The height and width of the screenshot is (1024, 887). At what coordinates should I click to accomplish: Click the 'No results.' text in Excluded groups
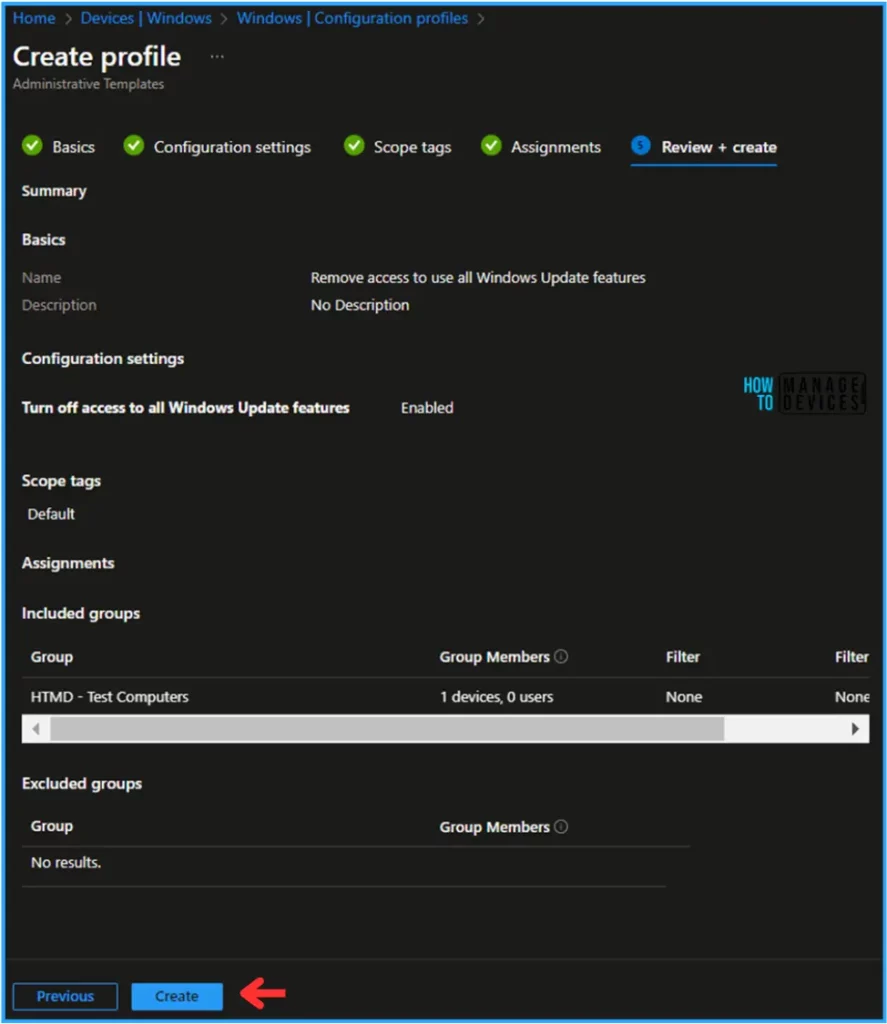tap(66, 863)
